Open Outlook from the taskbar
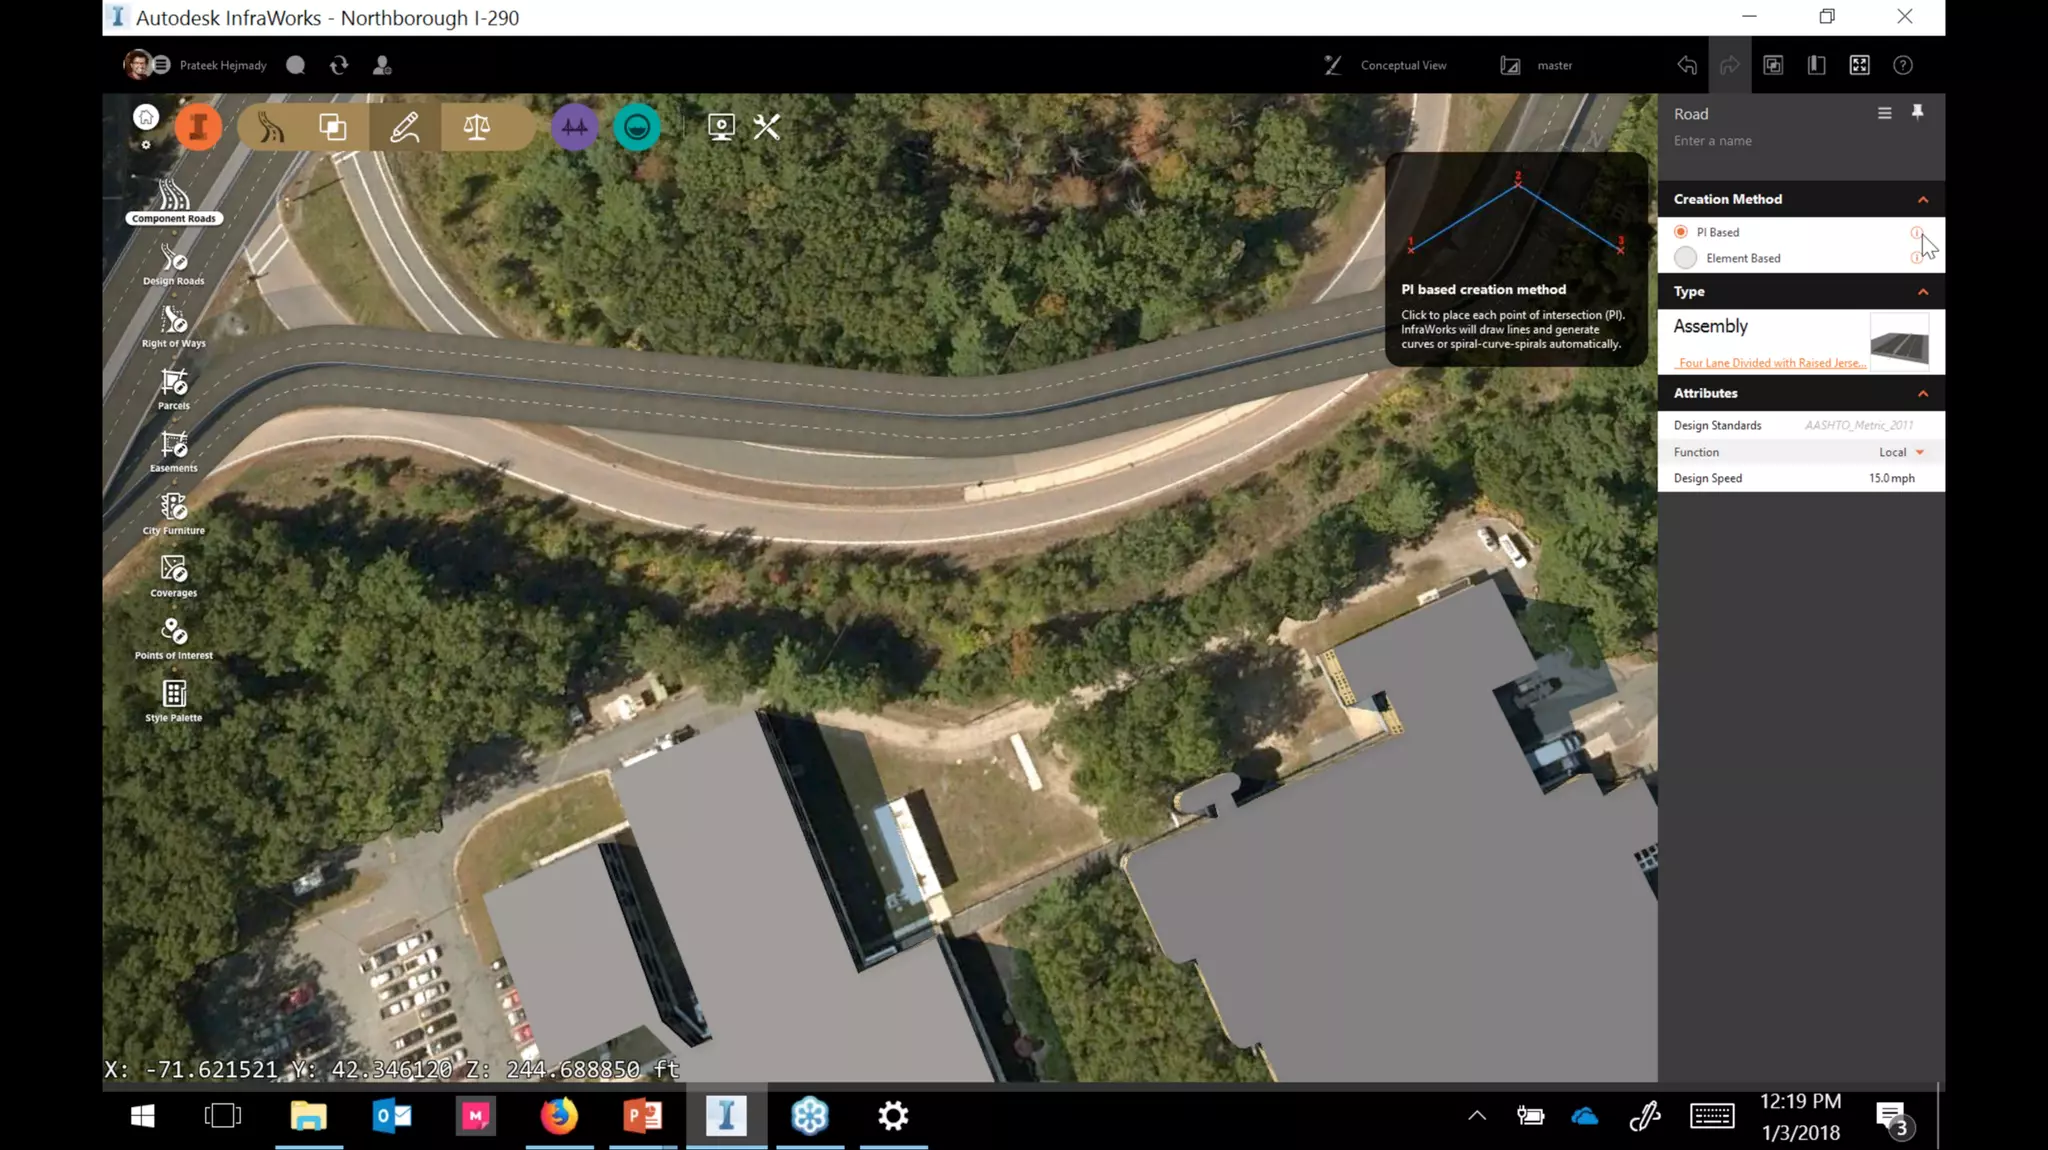 pos(392,1116)
